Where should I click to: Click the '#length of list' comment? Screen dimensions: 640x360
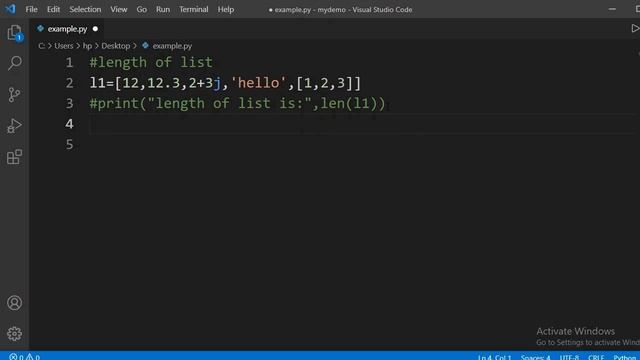(x=151, y=62)
